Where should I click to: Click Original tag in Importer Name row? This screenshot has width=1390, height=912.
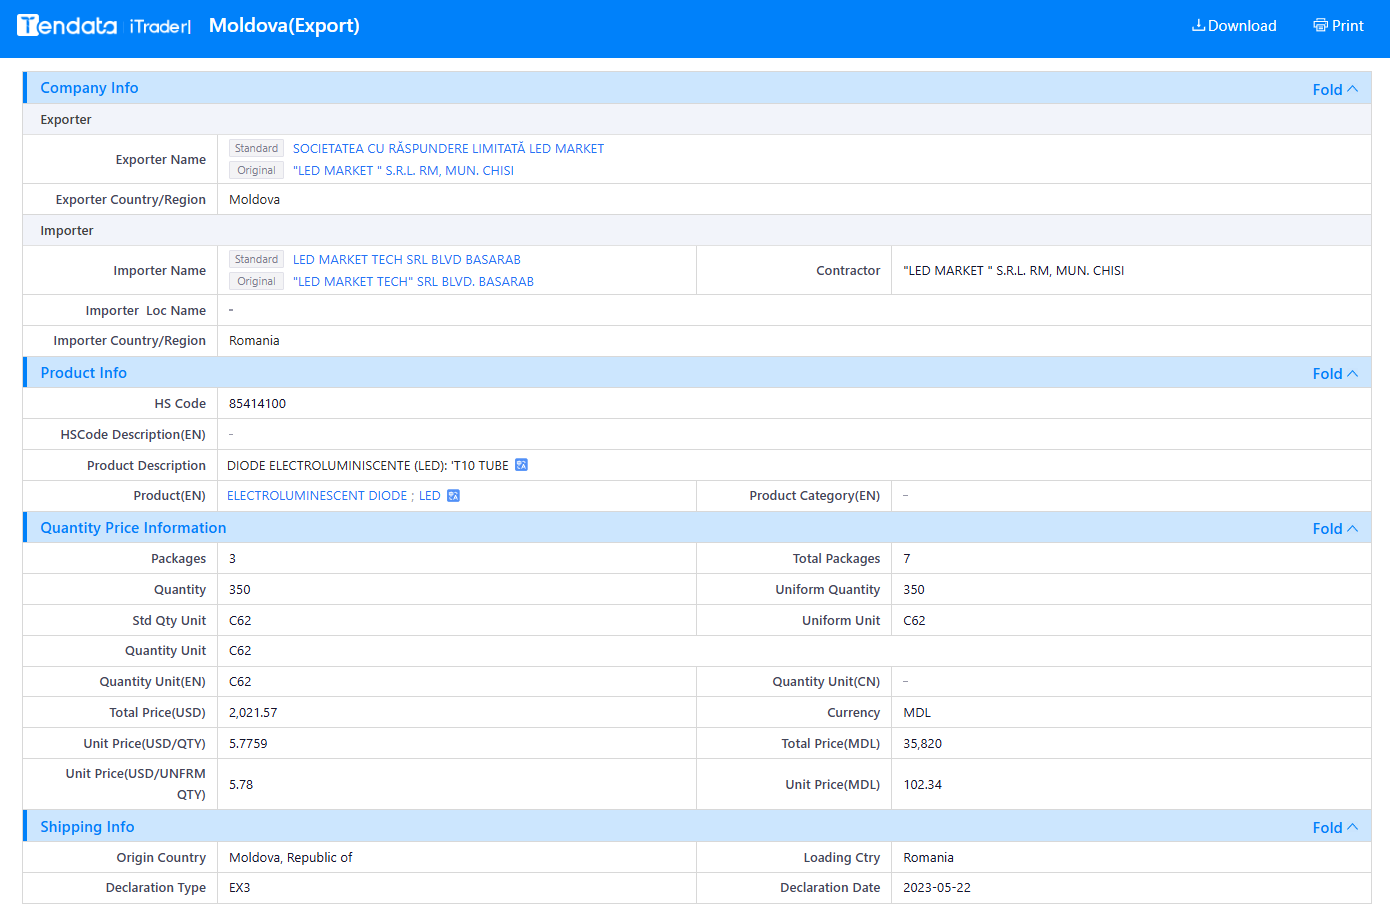pyautogui.click(x=256, y=281)
